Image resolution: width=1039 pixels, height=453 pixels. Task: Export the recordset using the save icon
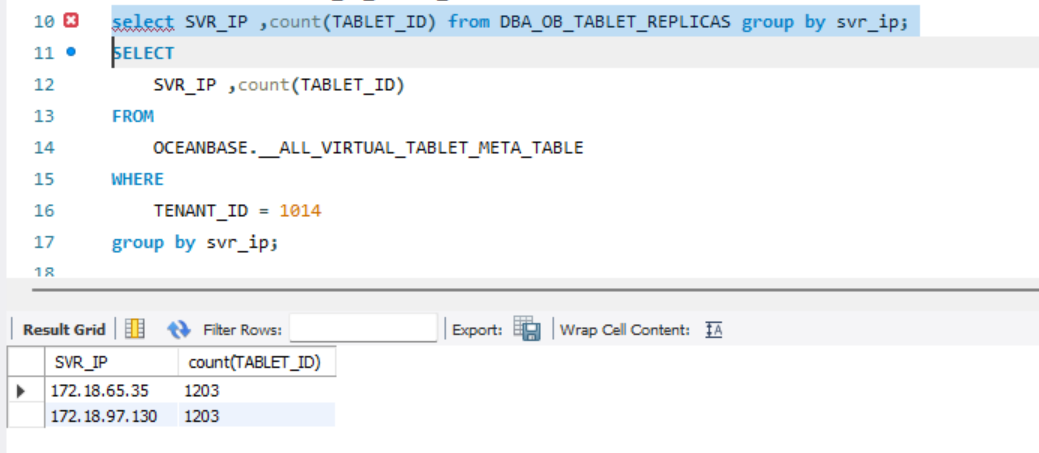point(526,329)
